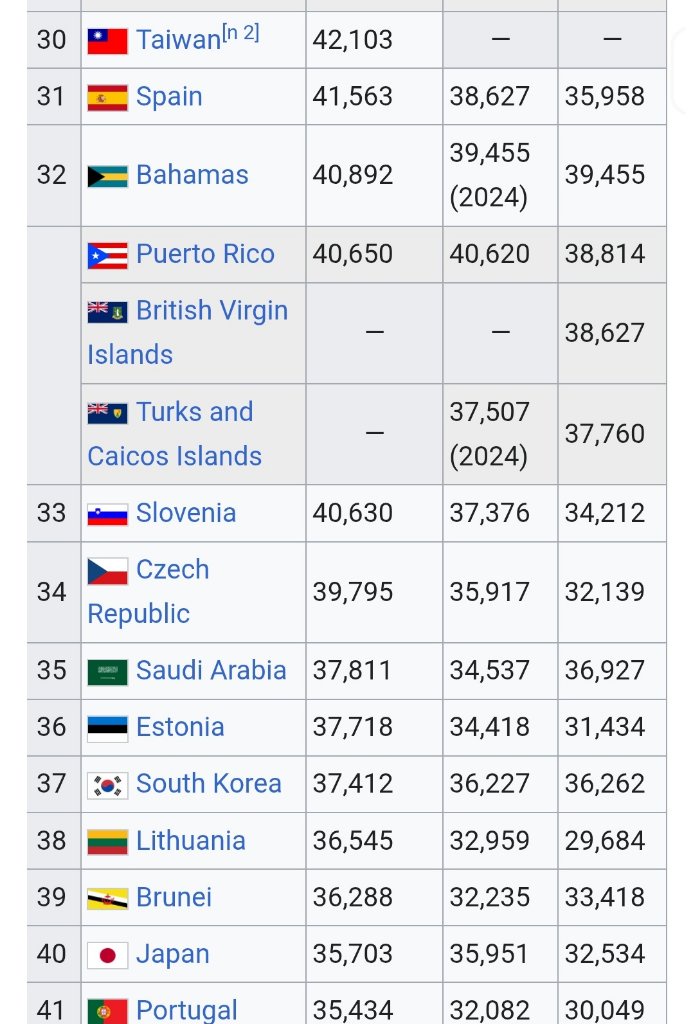The image size is (694, 1024).
Task: Open the British Virgin Islands link
Action: coord(188,332)
